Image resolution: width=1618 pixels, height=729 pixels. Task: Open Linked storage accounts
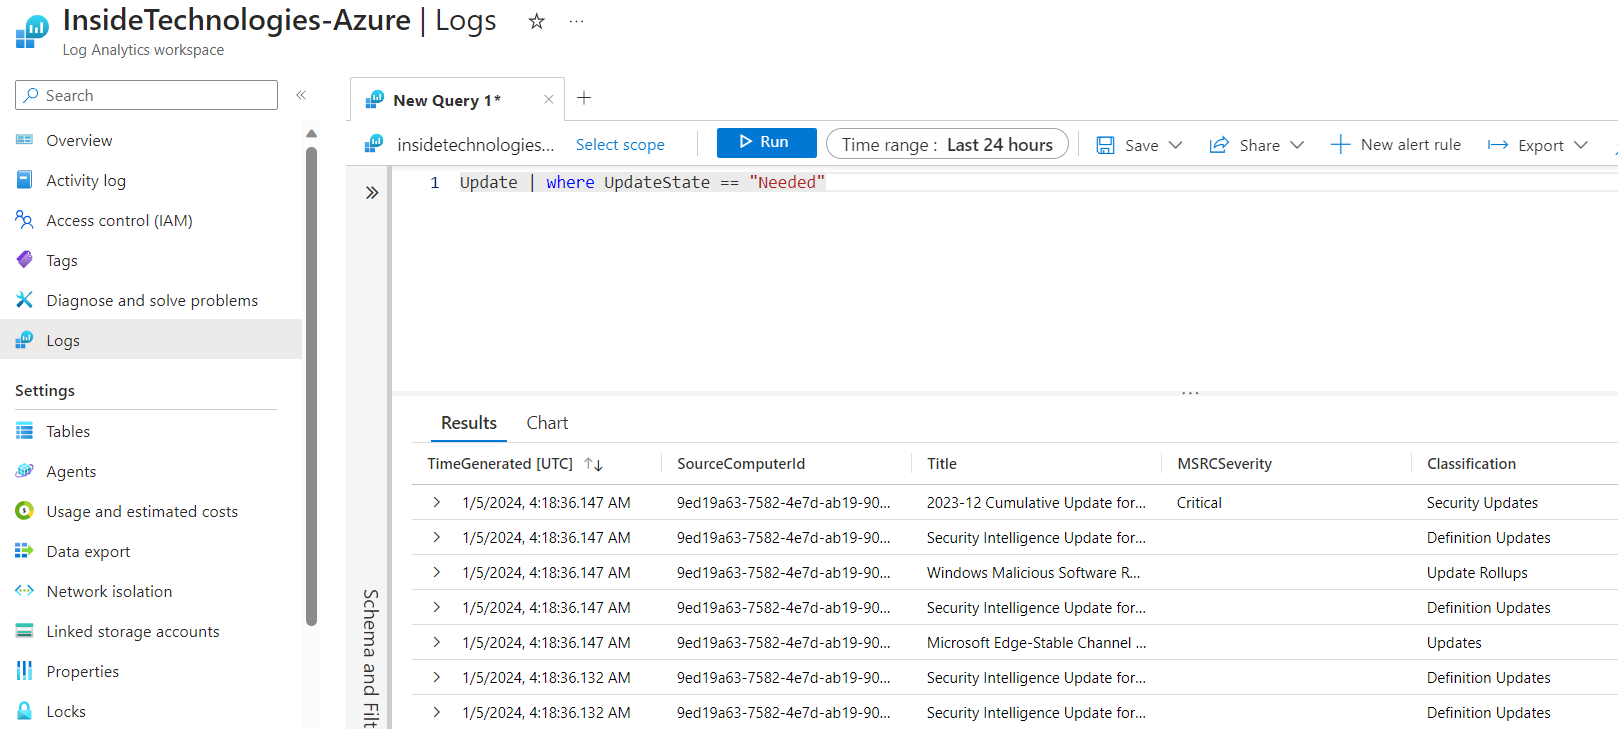(133, 631)
